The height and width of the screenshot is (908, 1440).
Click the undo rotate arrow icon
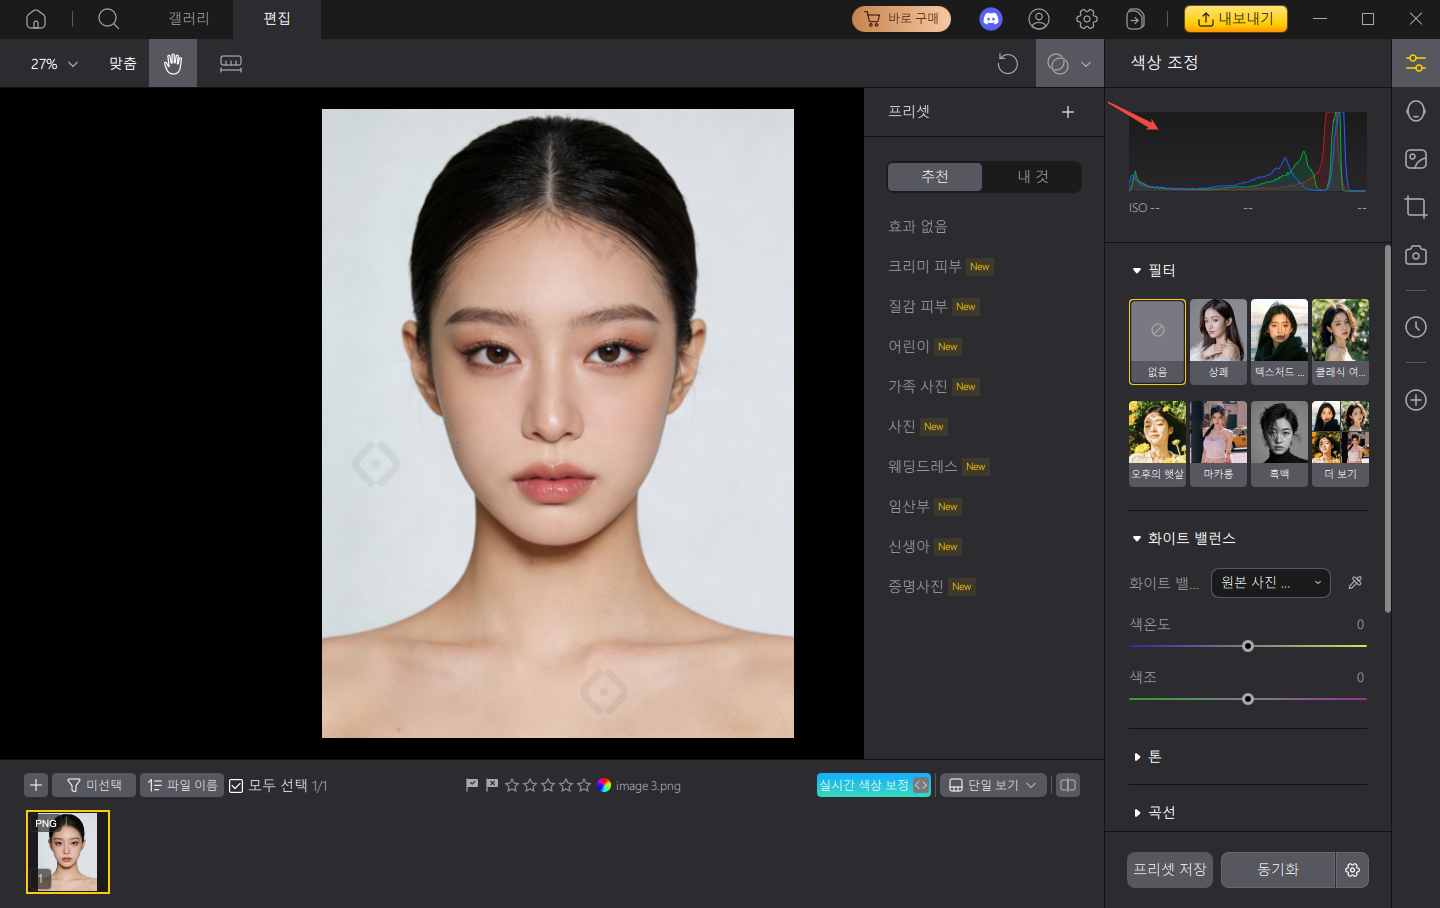[1007, 64]
